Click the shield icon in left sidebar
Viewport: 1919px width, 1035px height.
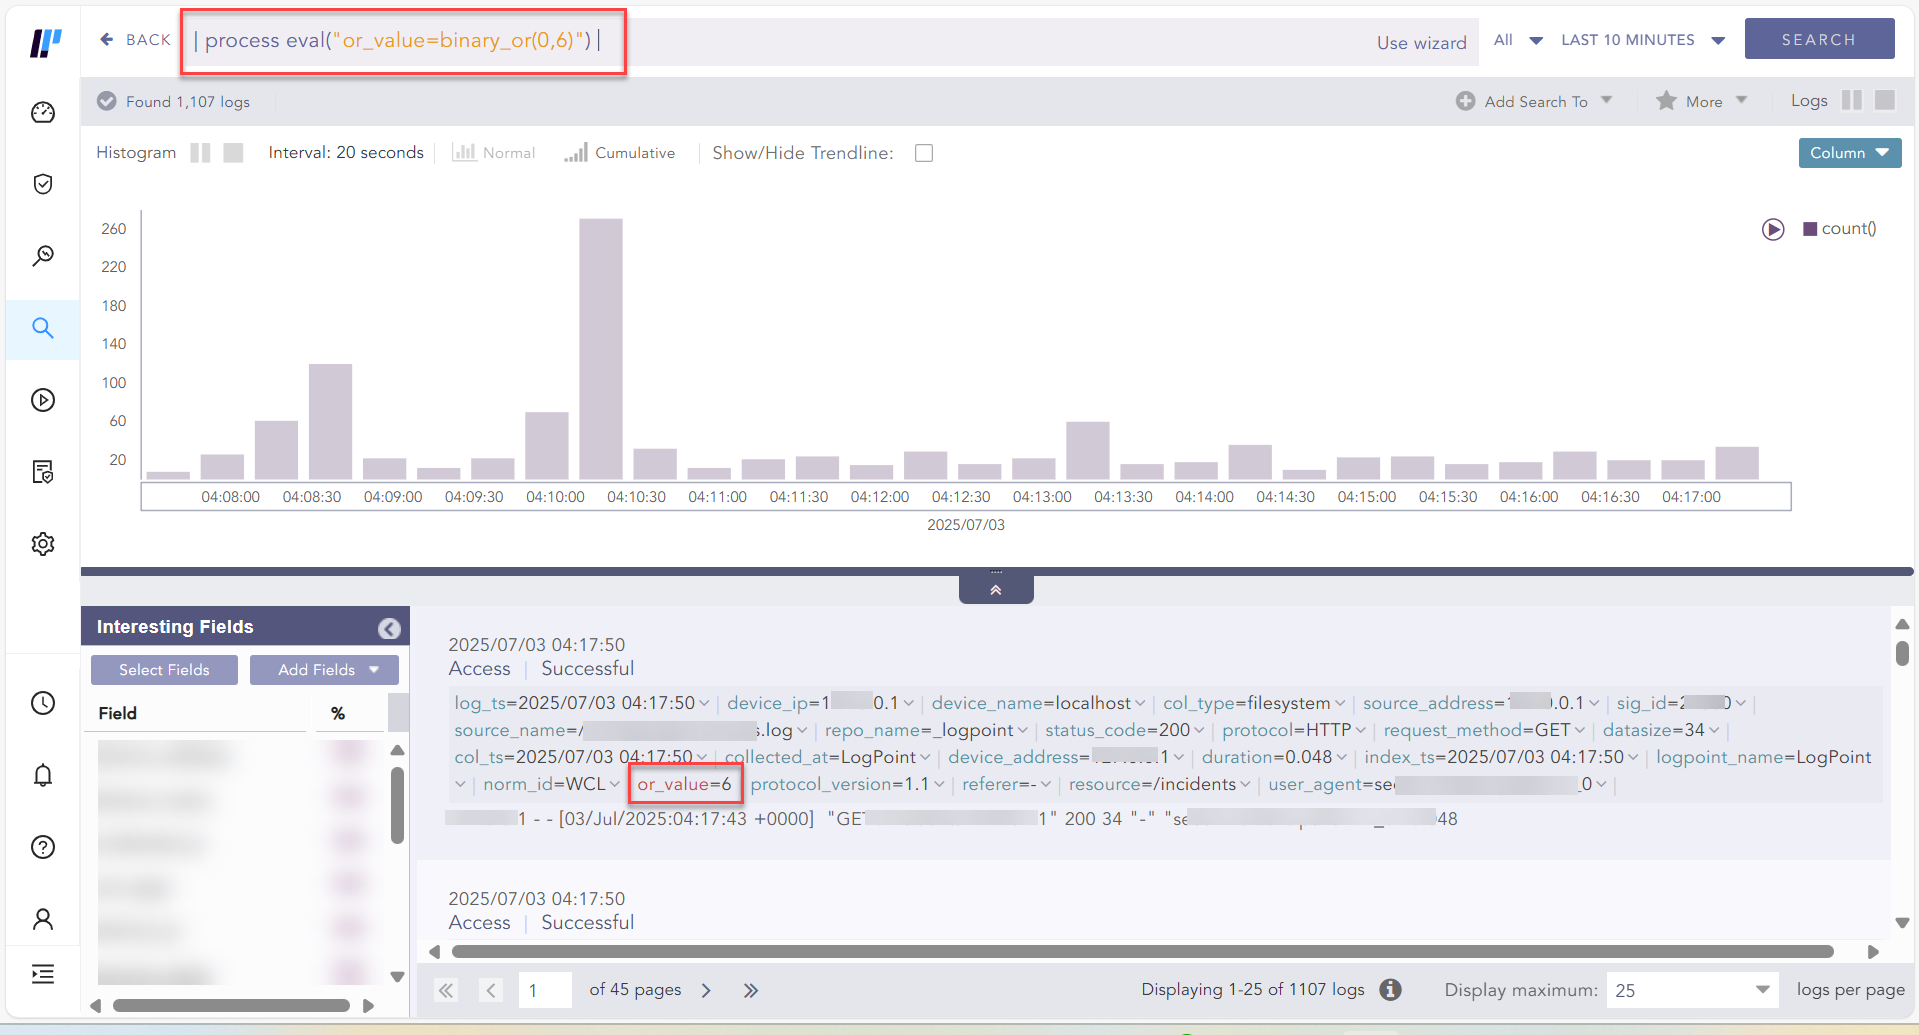[x=43, y=184]
